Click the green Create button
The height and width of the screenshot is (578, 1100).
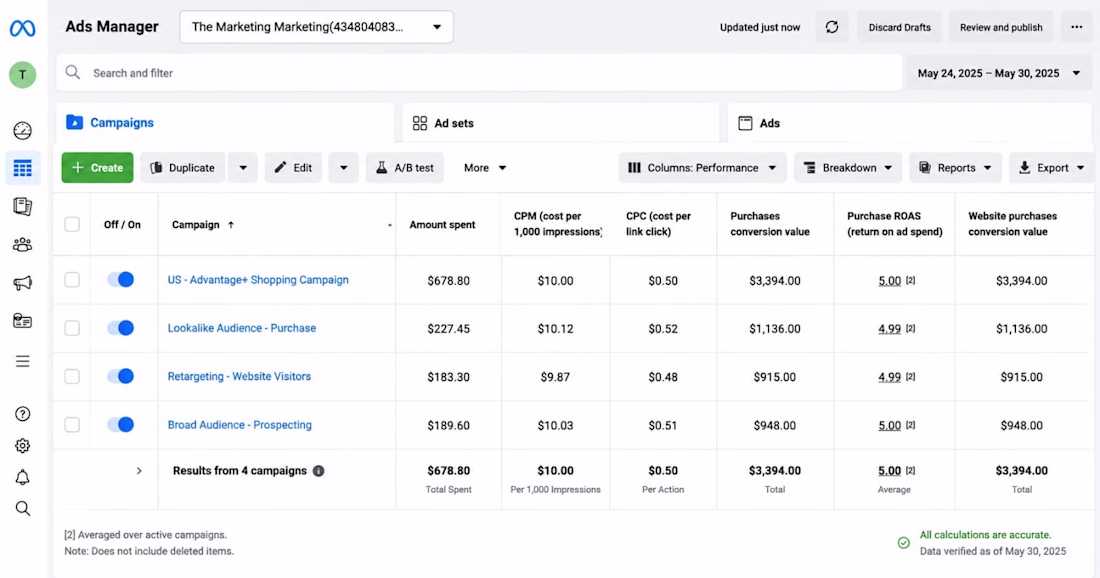coord(98,168)
